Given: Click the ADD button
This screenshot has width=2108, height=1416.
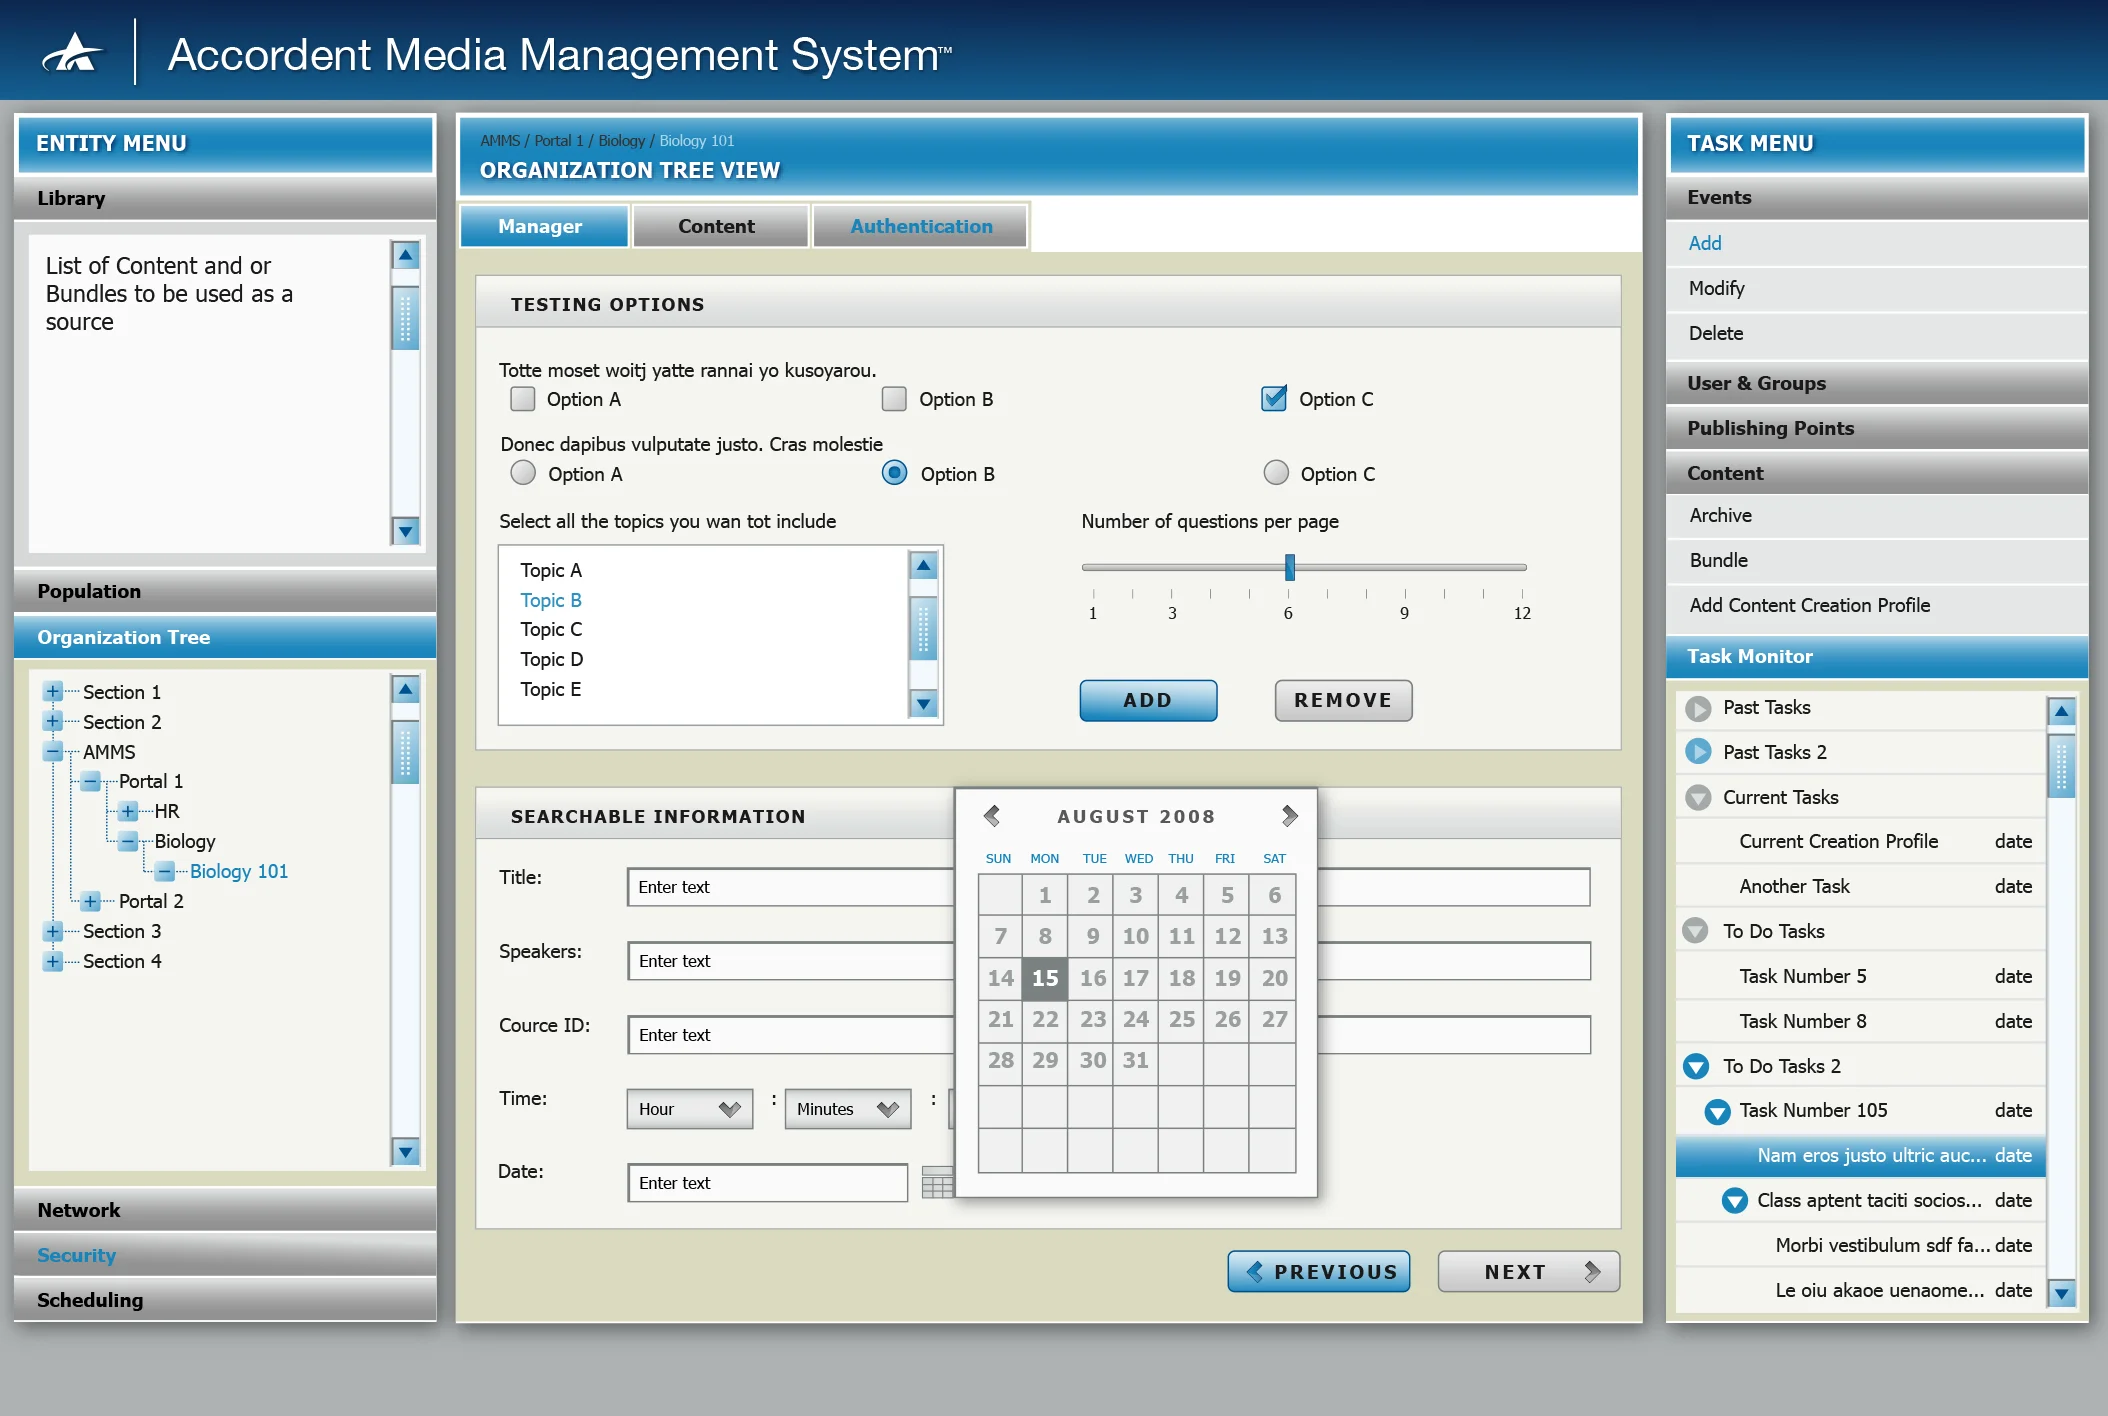Looking at the screenshot, I should (x=1148, y=700).
